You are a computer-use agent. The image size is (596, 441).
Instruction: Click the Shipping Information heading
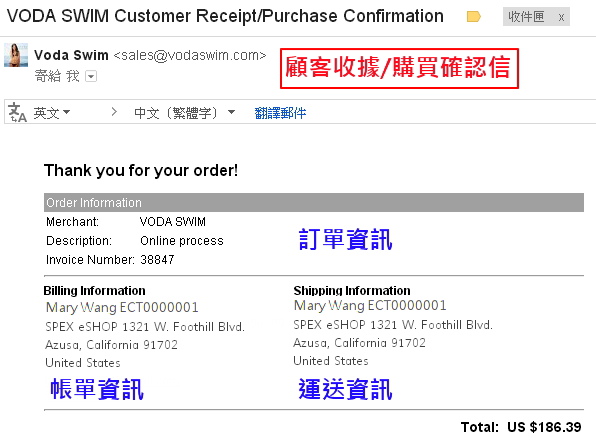click(x=352, y=290)
